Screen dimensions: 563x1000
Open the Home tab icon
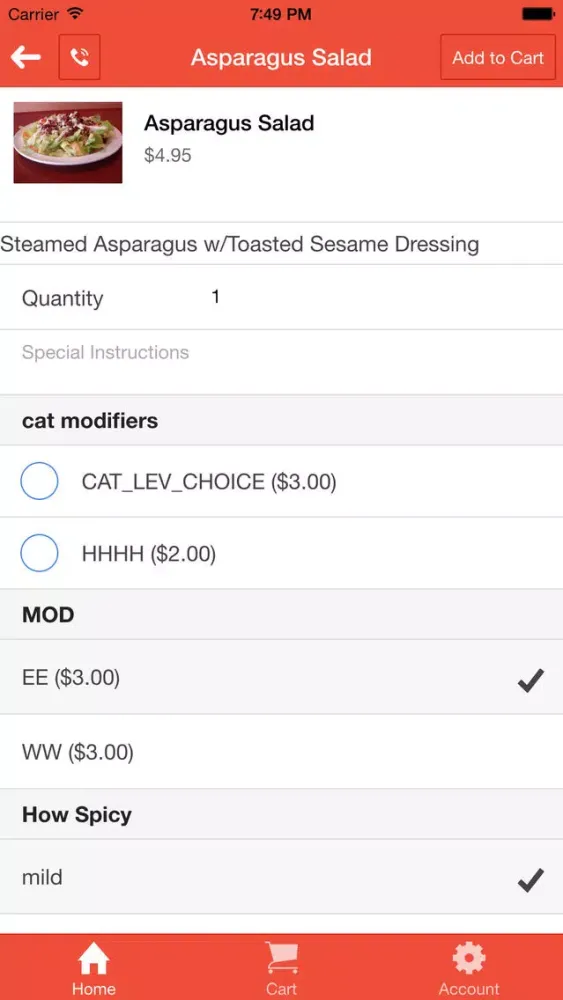[94, 959]
